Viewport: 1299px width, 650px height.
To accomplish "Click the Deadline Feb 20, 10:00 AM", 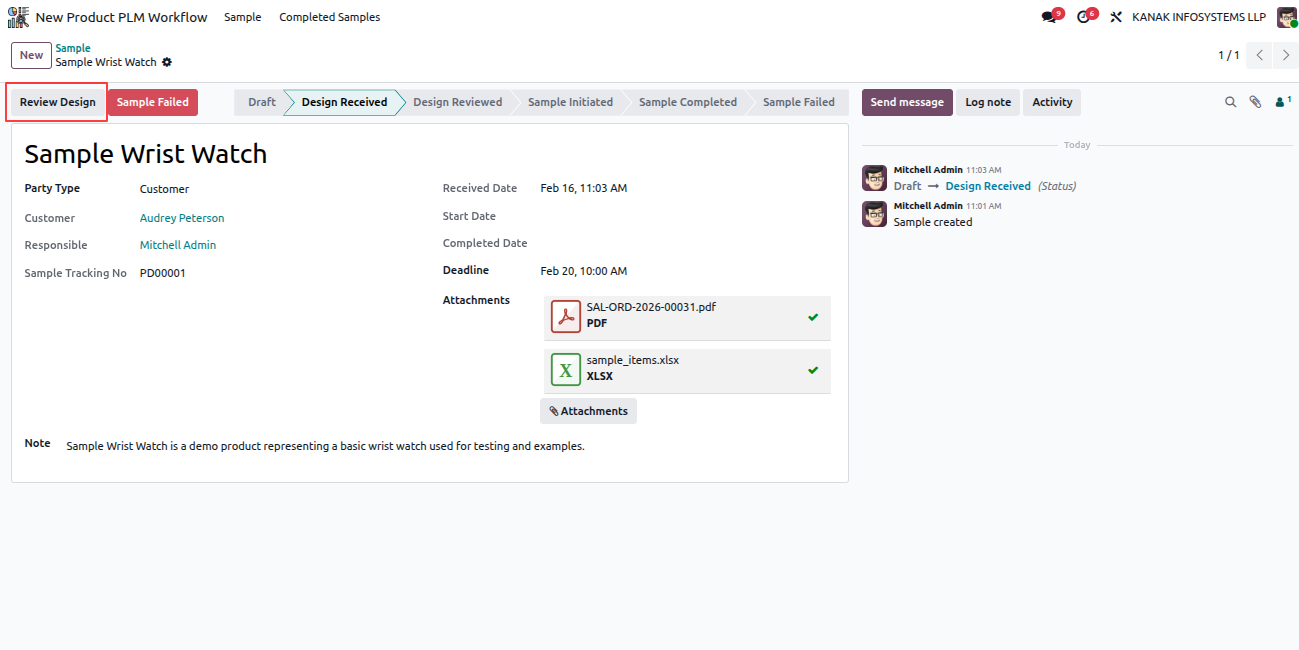I will [x=584, y=271].
